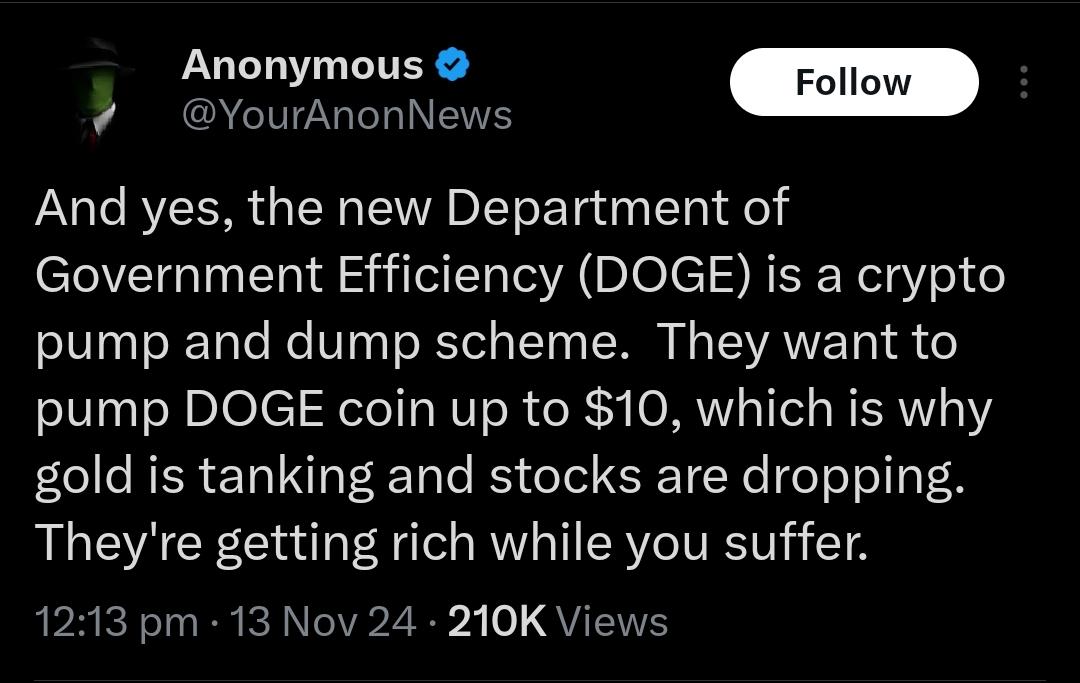This screenshot has height=683, width=1080.
Task: Click the blue verified badge
Action: tap(453, 66)
